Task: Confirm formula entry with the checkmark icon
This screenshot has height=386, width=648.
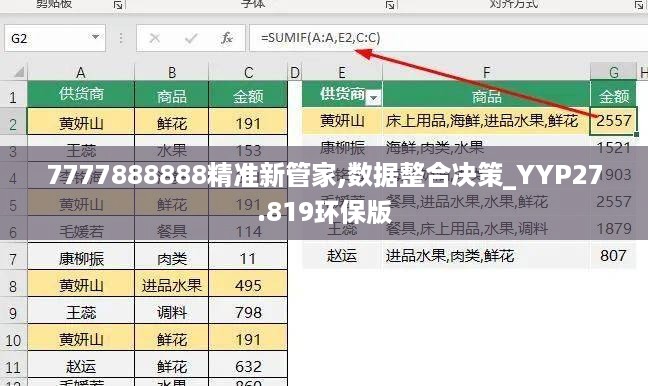Action: [191, 38]
